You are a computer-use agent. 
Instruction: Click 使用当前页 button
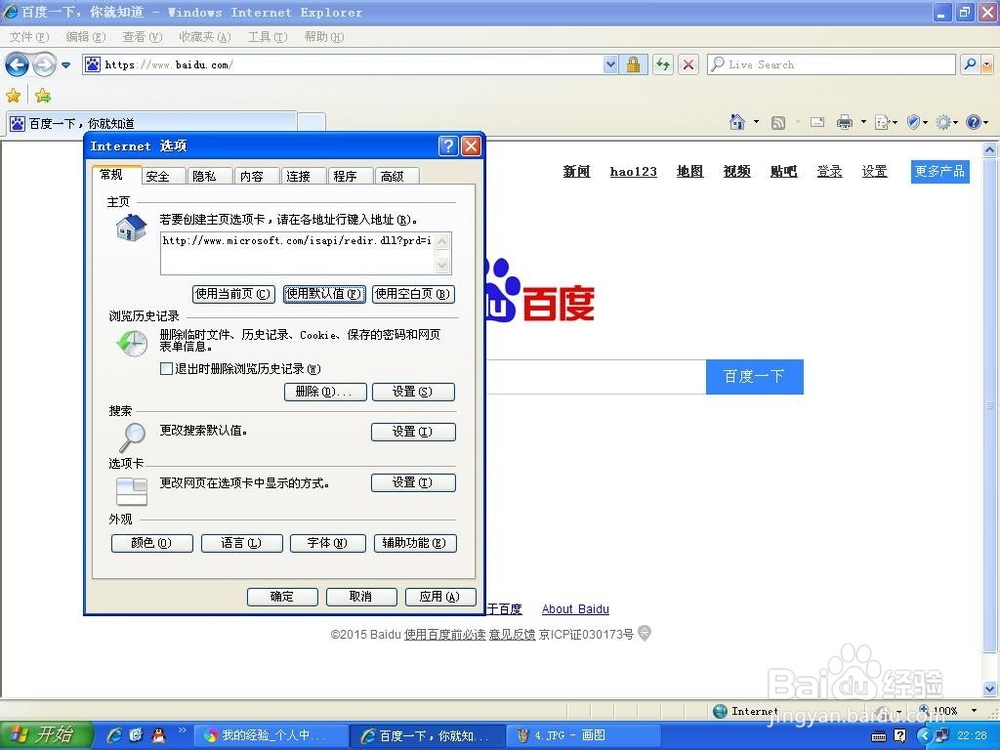[233, 294]
